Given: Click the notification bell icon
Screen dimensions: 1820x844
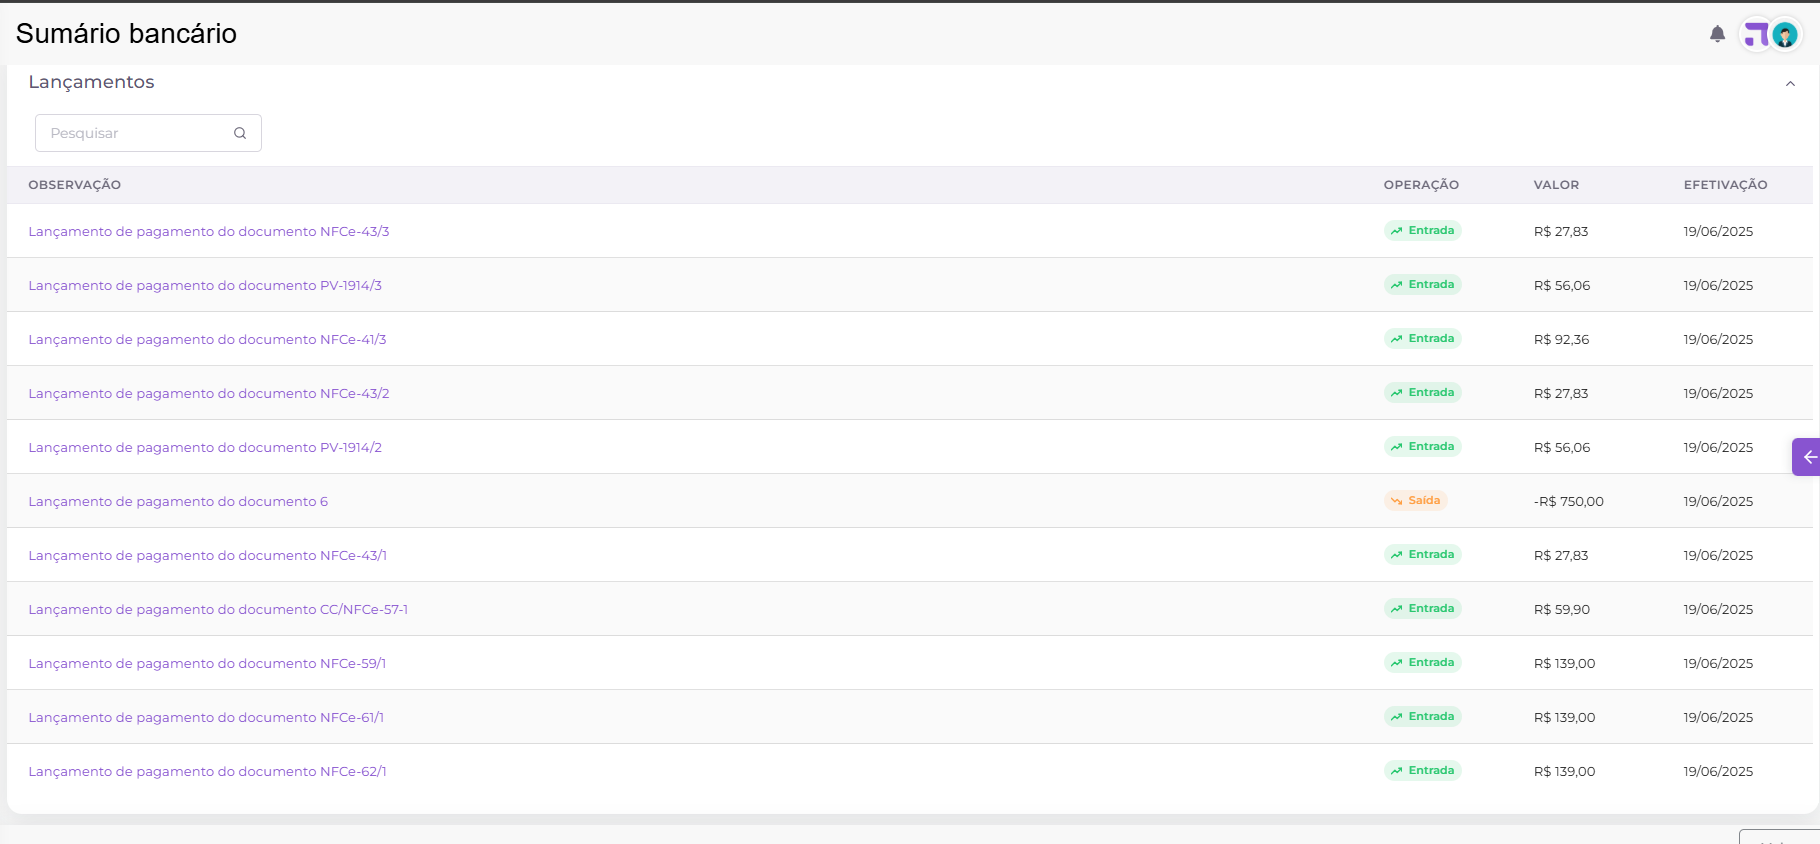Looking at the screenshot, I should [x=1717, y=34].
